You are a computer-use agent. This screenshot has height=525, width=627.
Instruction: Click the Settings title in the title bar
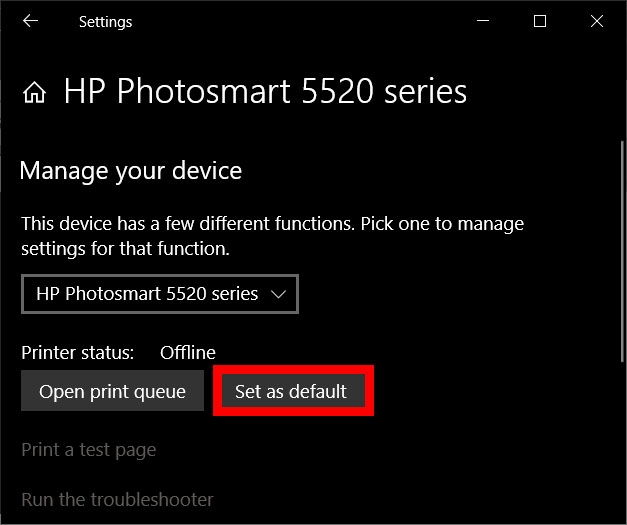click(105, 21)
